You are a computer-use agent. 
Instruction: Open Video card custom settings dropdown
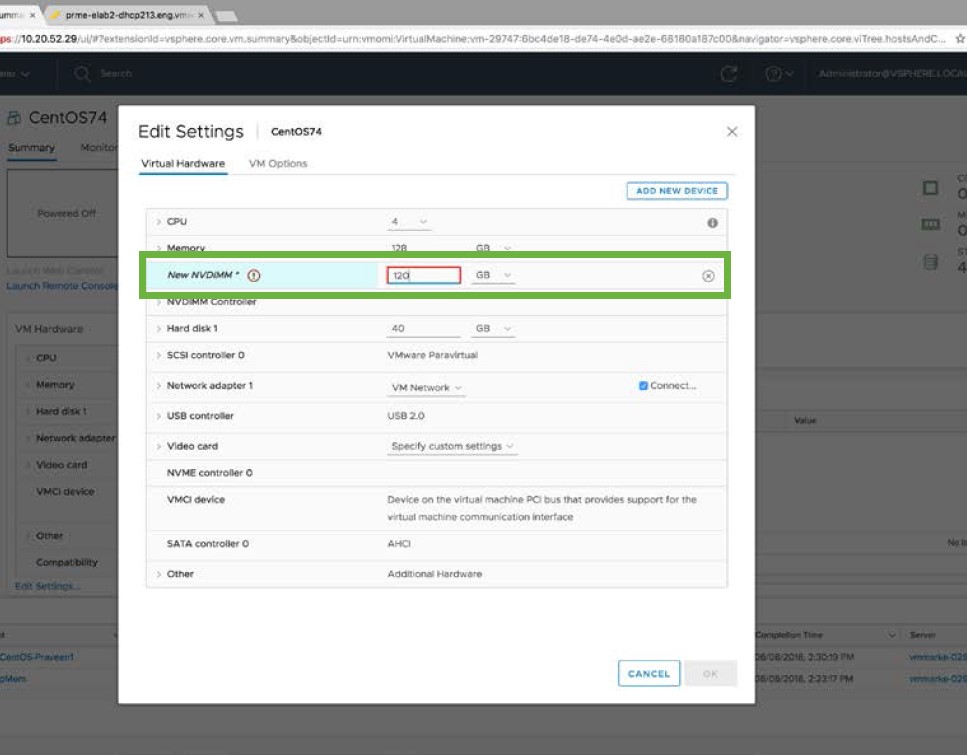[x=452, y=446]
